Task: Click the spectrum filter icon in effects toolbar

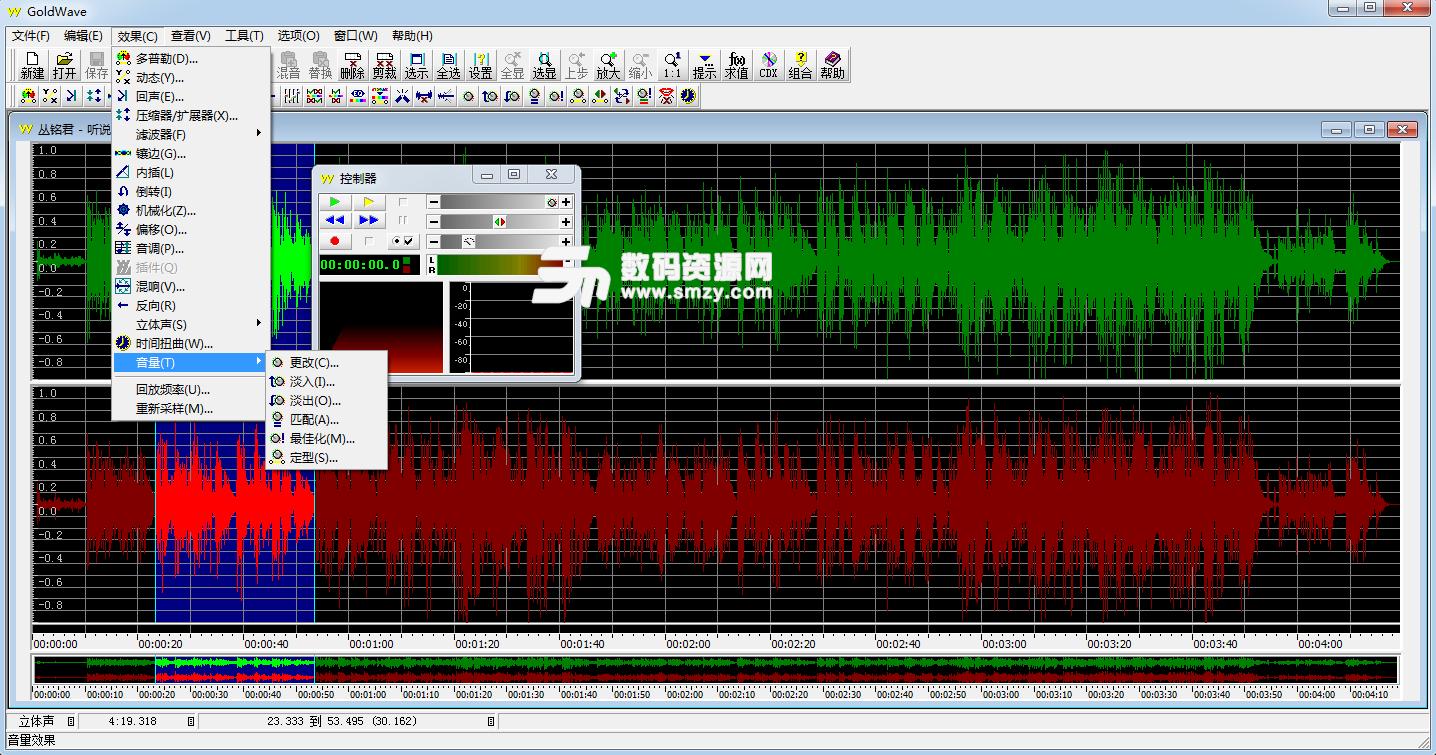Action: 380,96
